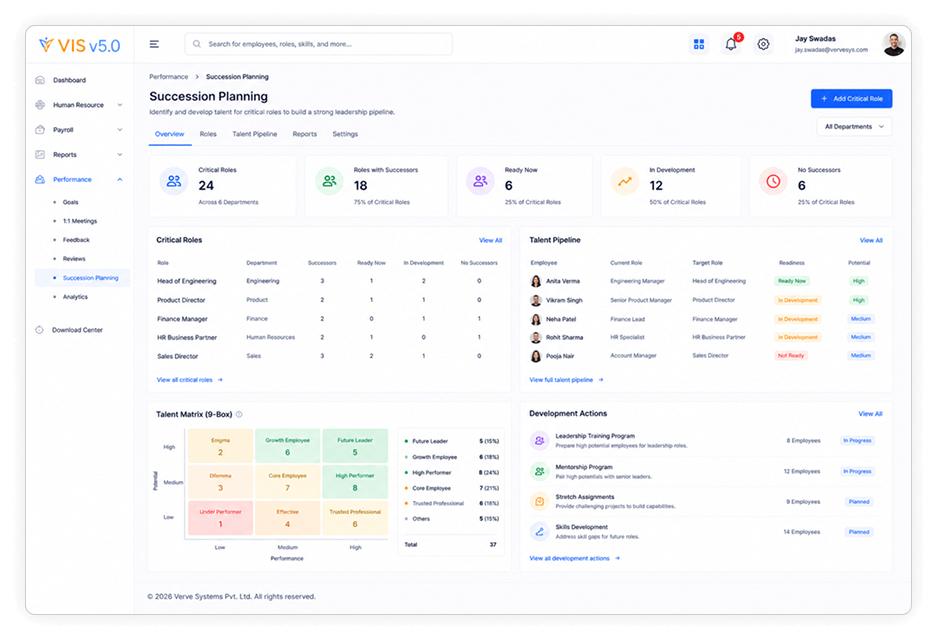Switch to the Roles tab
The image size is (937, 640).
pyautogui.click(x=208, y=134)
